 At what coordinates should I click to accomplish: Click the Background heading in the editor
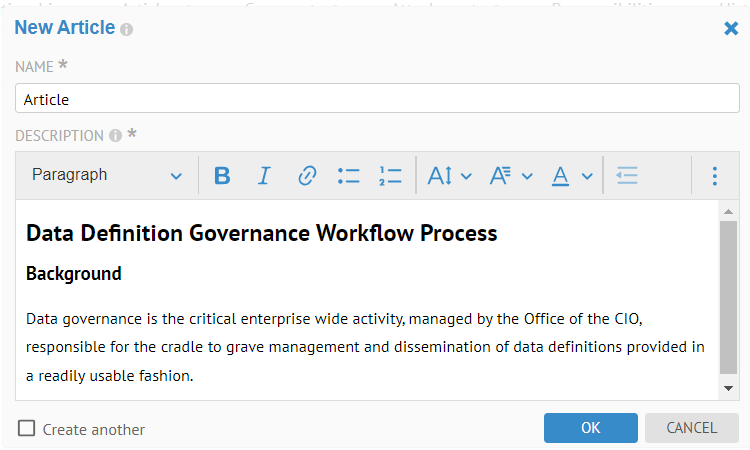tap(74, 274)
